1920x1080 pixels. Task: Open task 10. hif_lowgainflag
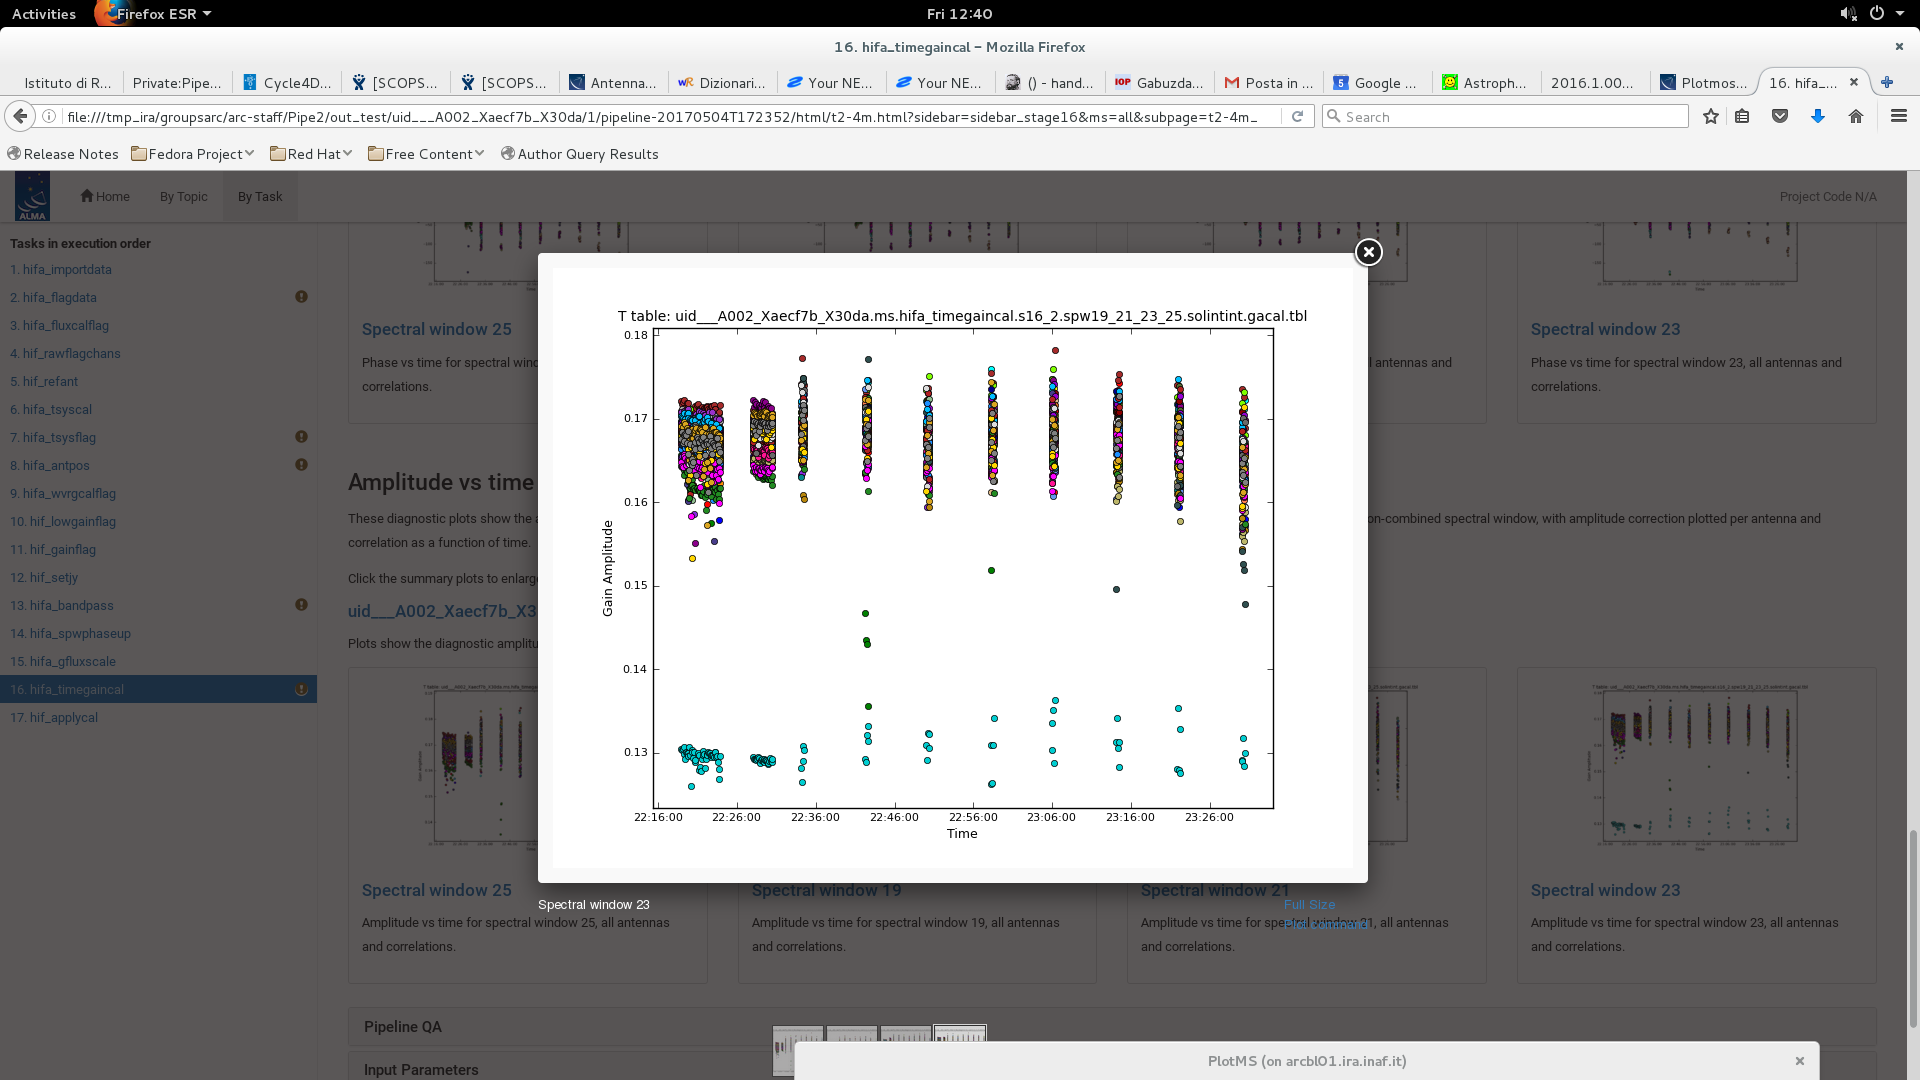pyautogui.click(x=63, y=521)
